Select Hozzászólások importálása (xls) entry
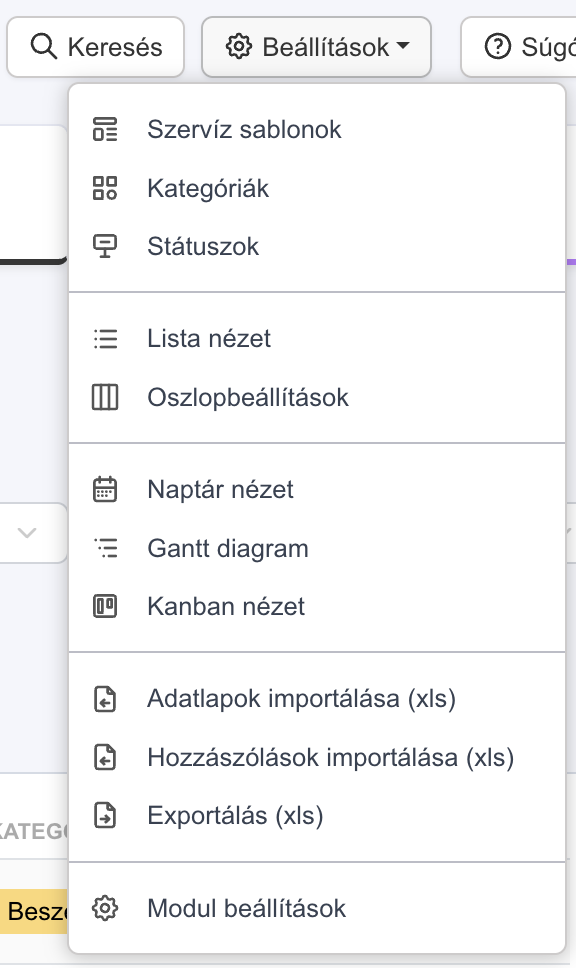576x968 pixels. 317,757
